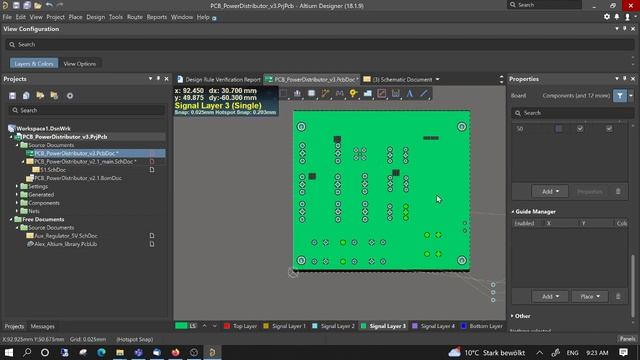Open the document tabs overflow dropdown arrow
This screenshot has height=360, width=640.
click(x=438, y=79)
